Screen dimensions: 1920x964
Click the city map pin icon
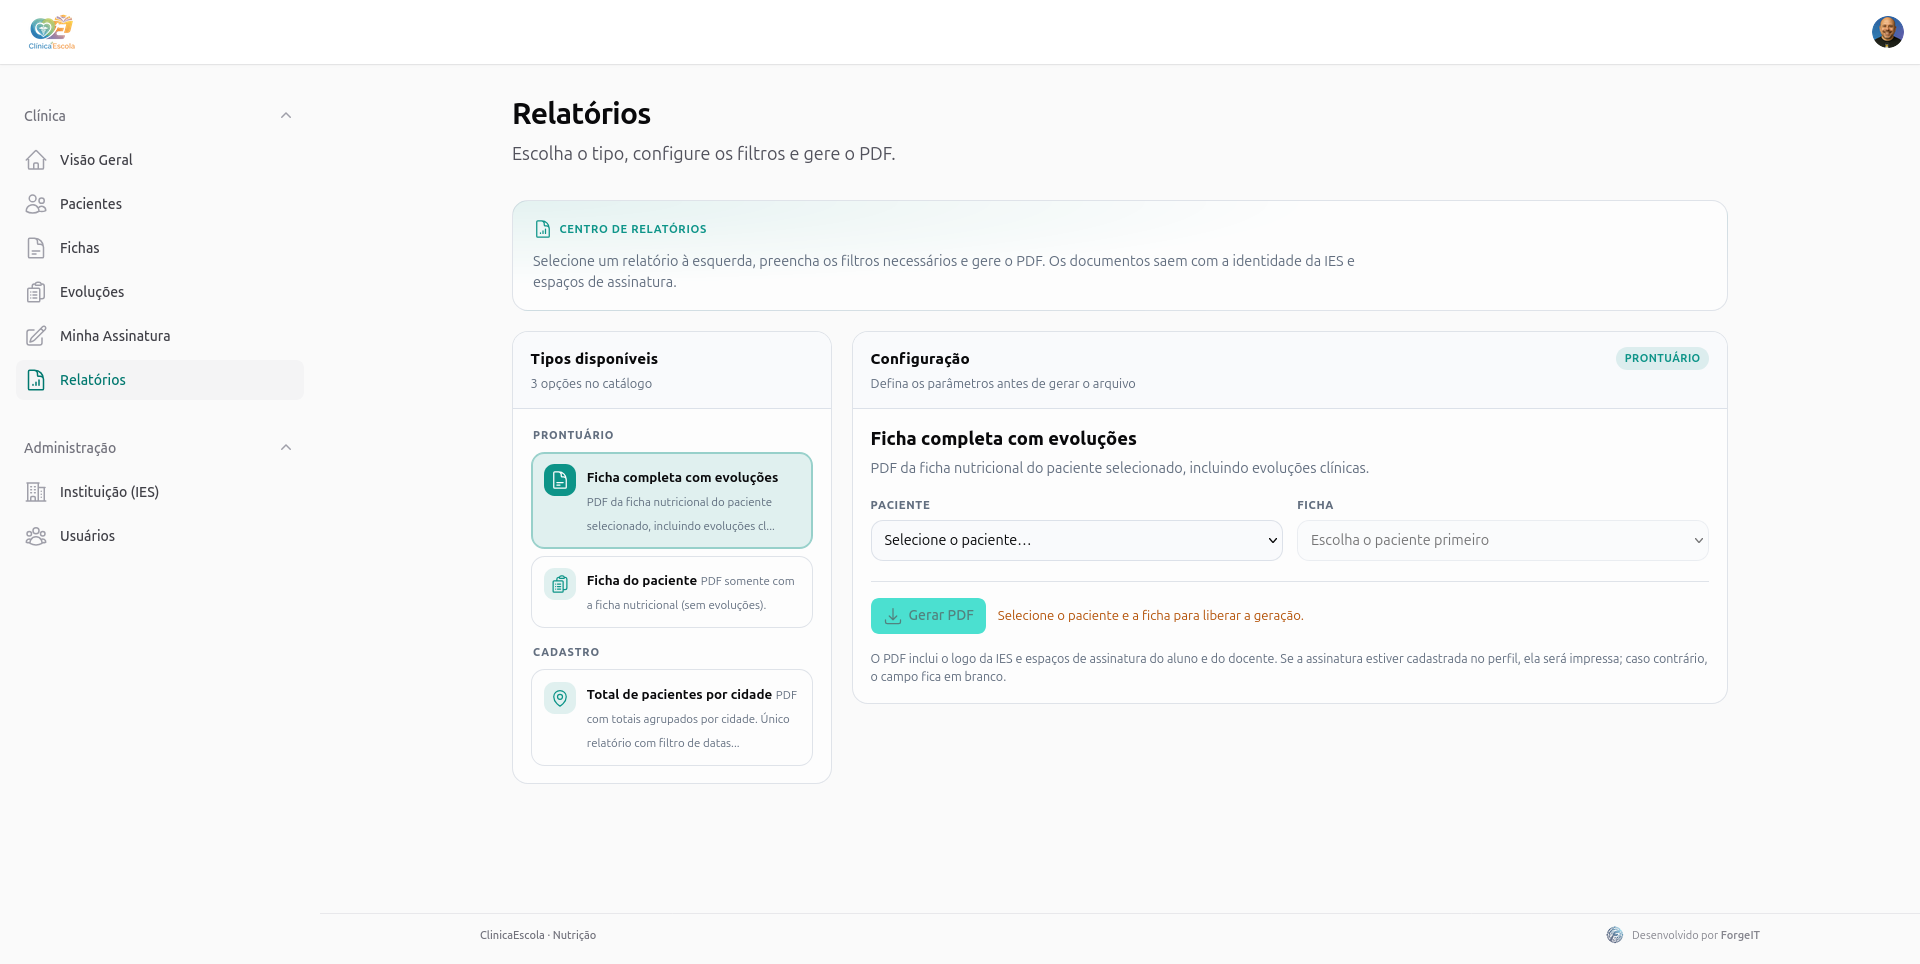[x=560, y=698]
